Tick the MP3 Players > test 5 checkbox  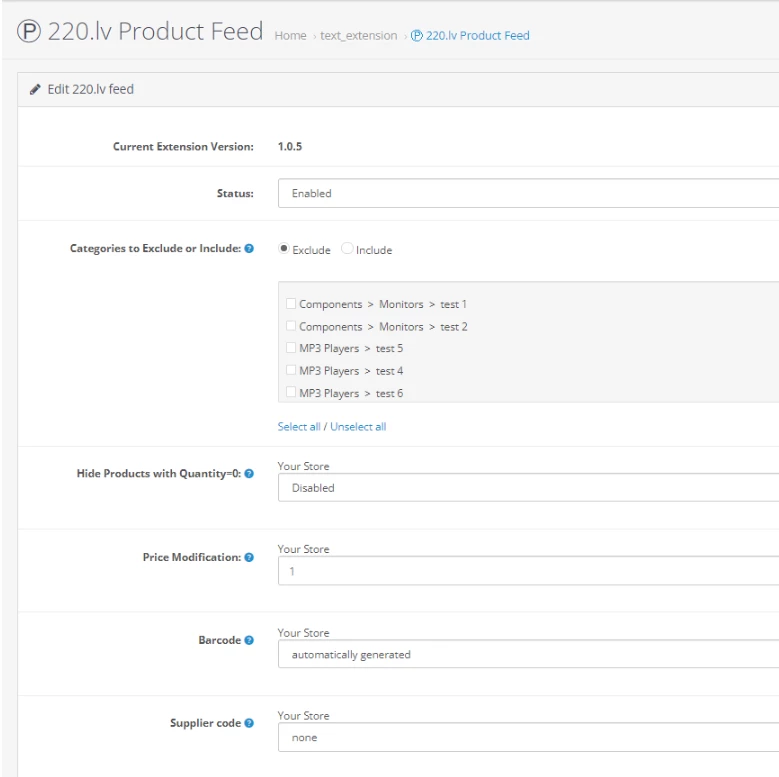point(291,349)
